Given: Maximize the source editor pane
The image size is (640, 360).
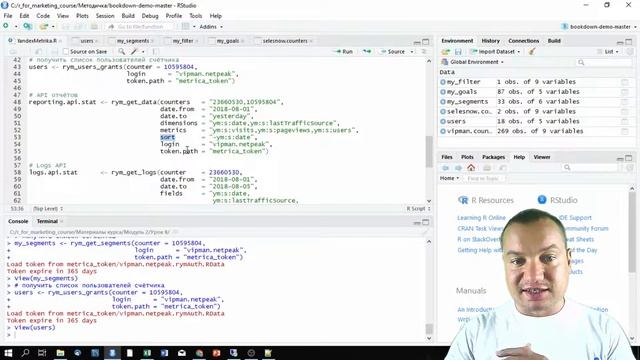Looking at the screenshot, I should pyautogui.click(x=426, y=42).
